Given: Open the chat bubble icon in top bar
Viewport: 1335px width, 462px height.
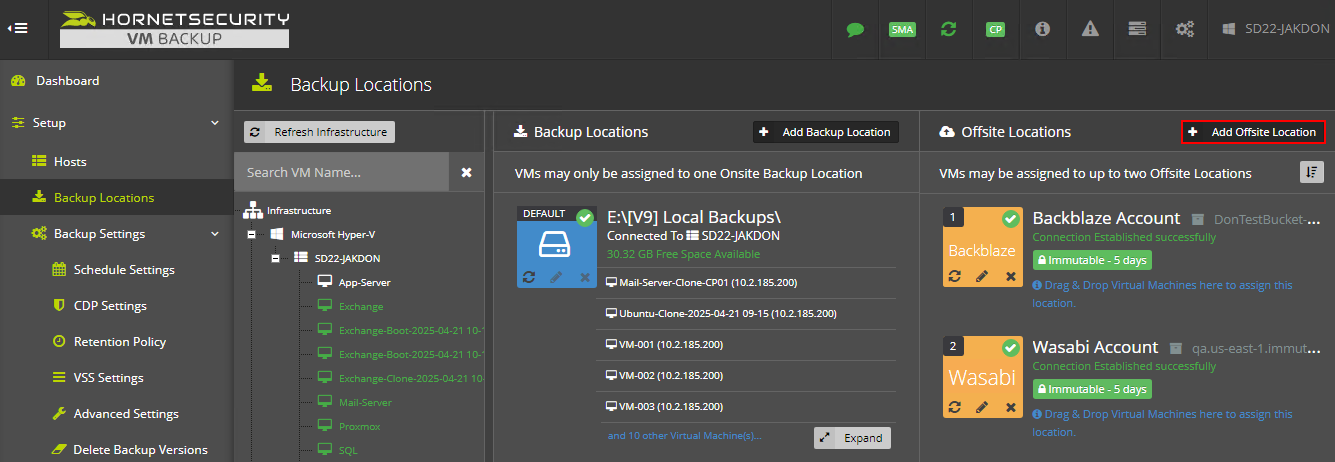Looking at the screenshot, I should pyautogui.click(x=855, y=29).
